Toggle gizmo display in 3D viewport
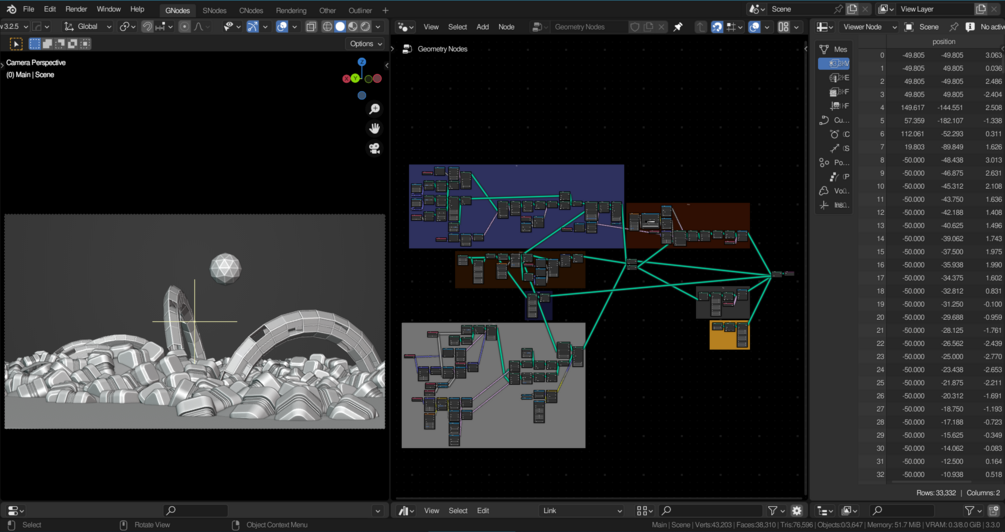The height and width of the screenshot is (532, 1005). 253,27
